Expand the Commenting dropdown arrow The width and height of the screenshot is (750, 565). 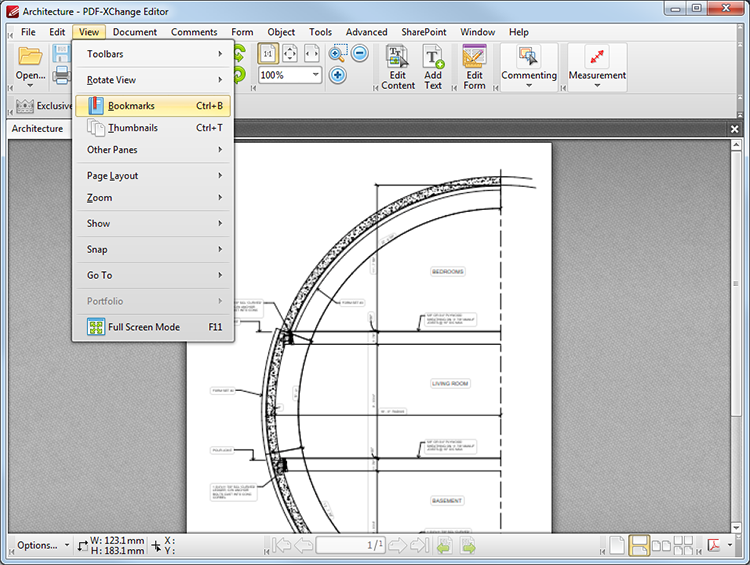point(529,86)
